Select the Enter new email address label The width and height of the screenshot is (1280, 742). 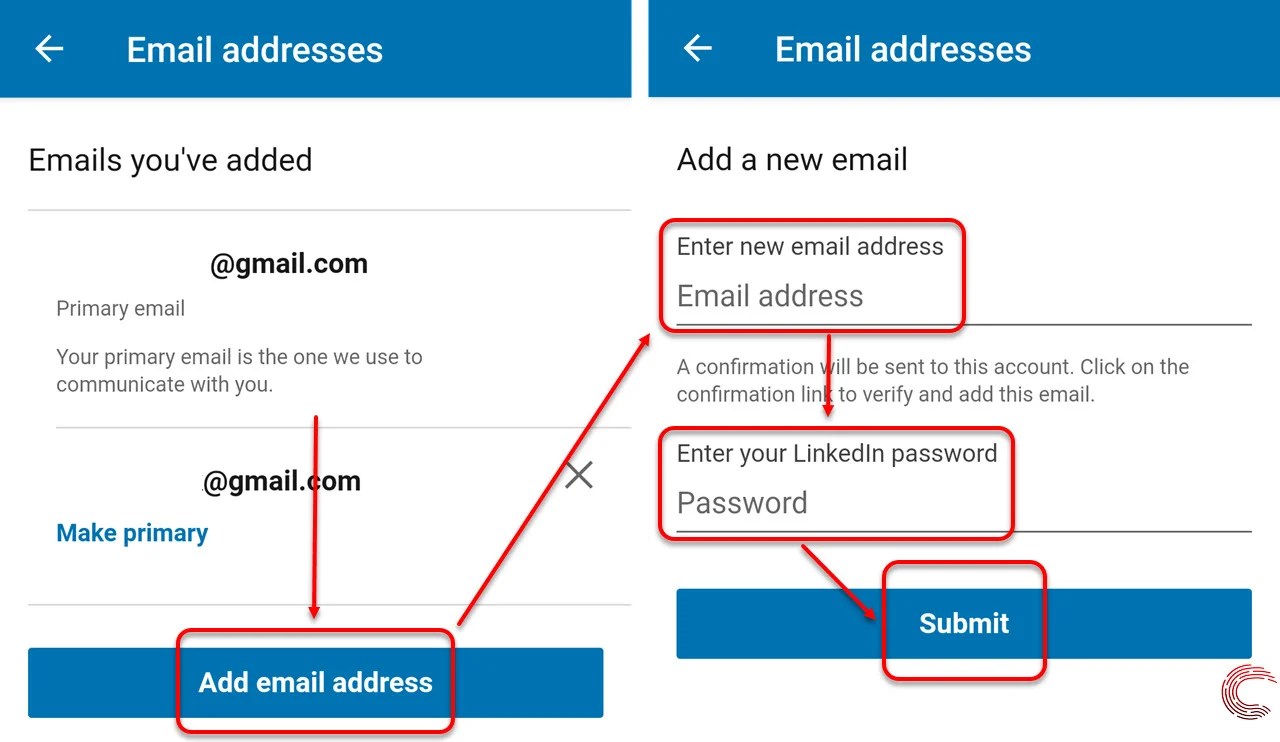click(810, 246)
